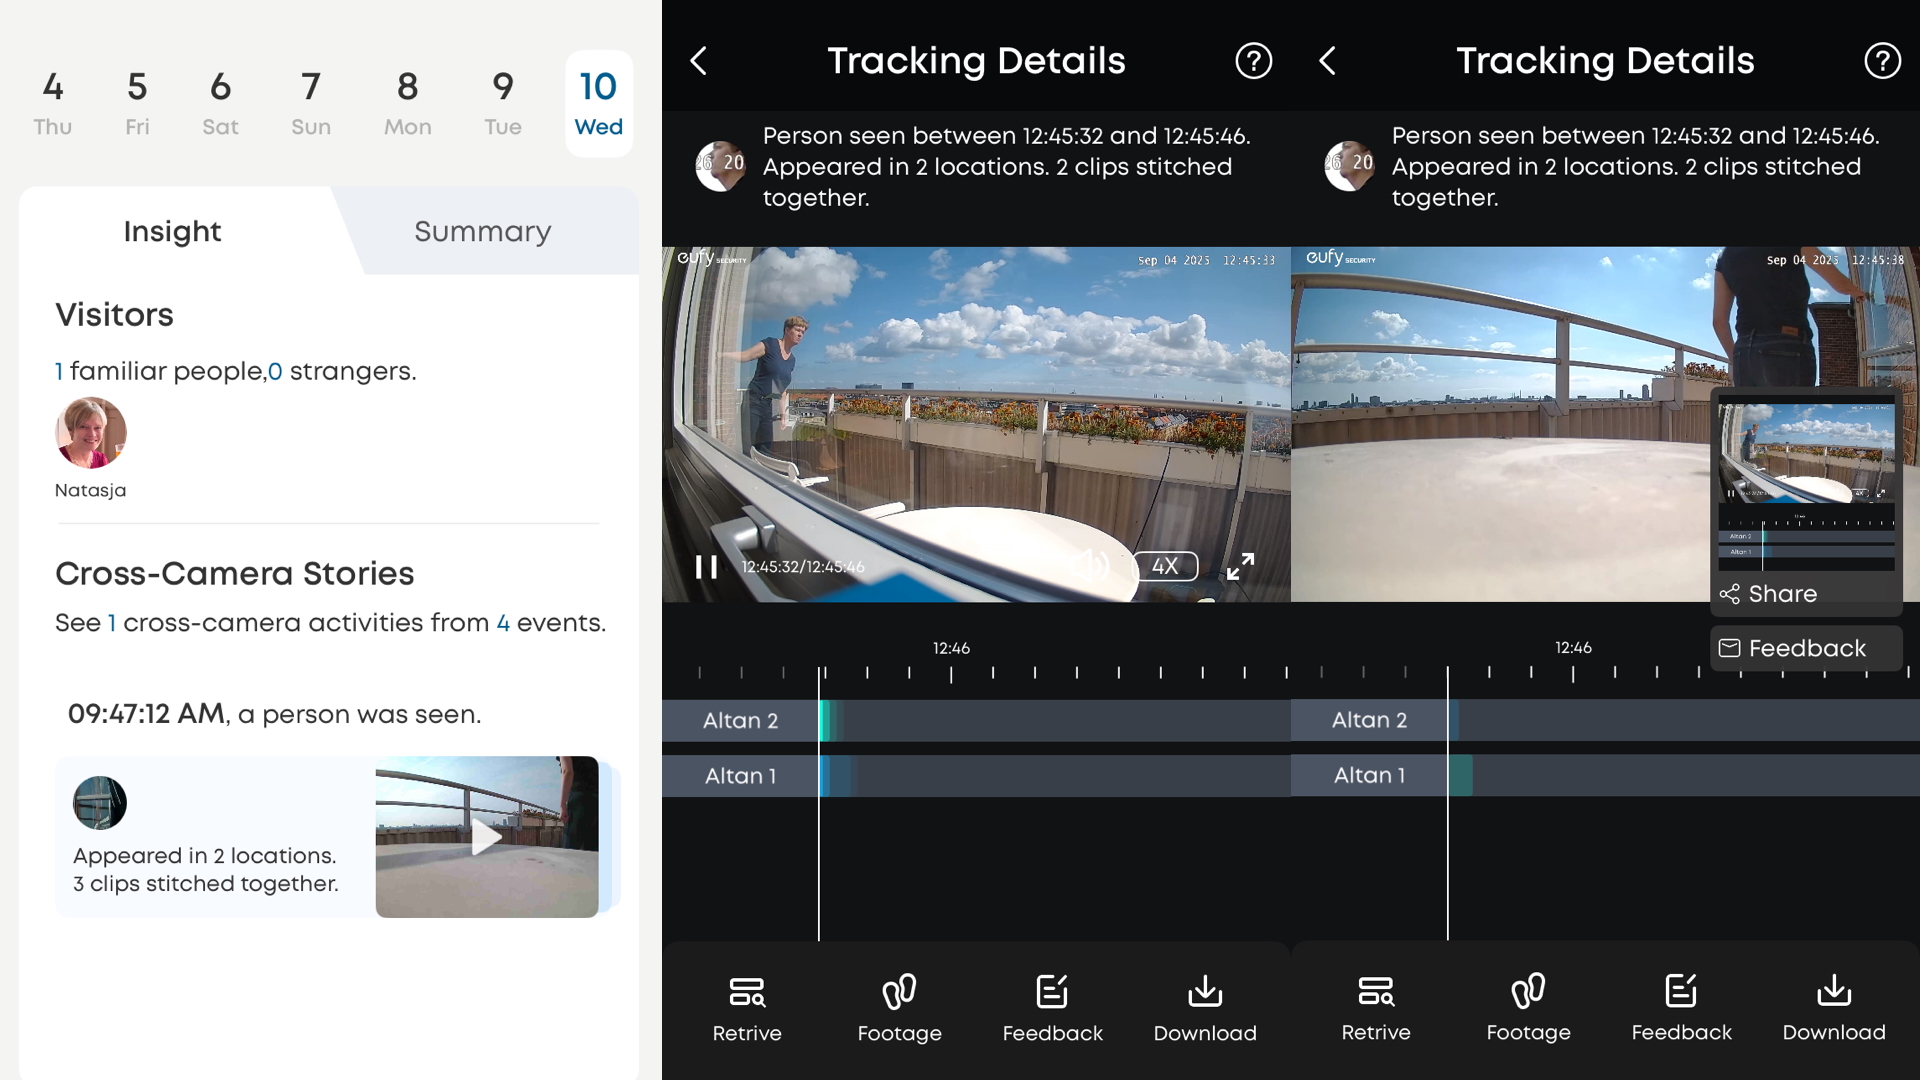Pause the video playback
The width and height of the screenshot is (1920, 1080).
point(706,567)
